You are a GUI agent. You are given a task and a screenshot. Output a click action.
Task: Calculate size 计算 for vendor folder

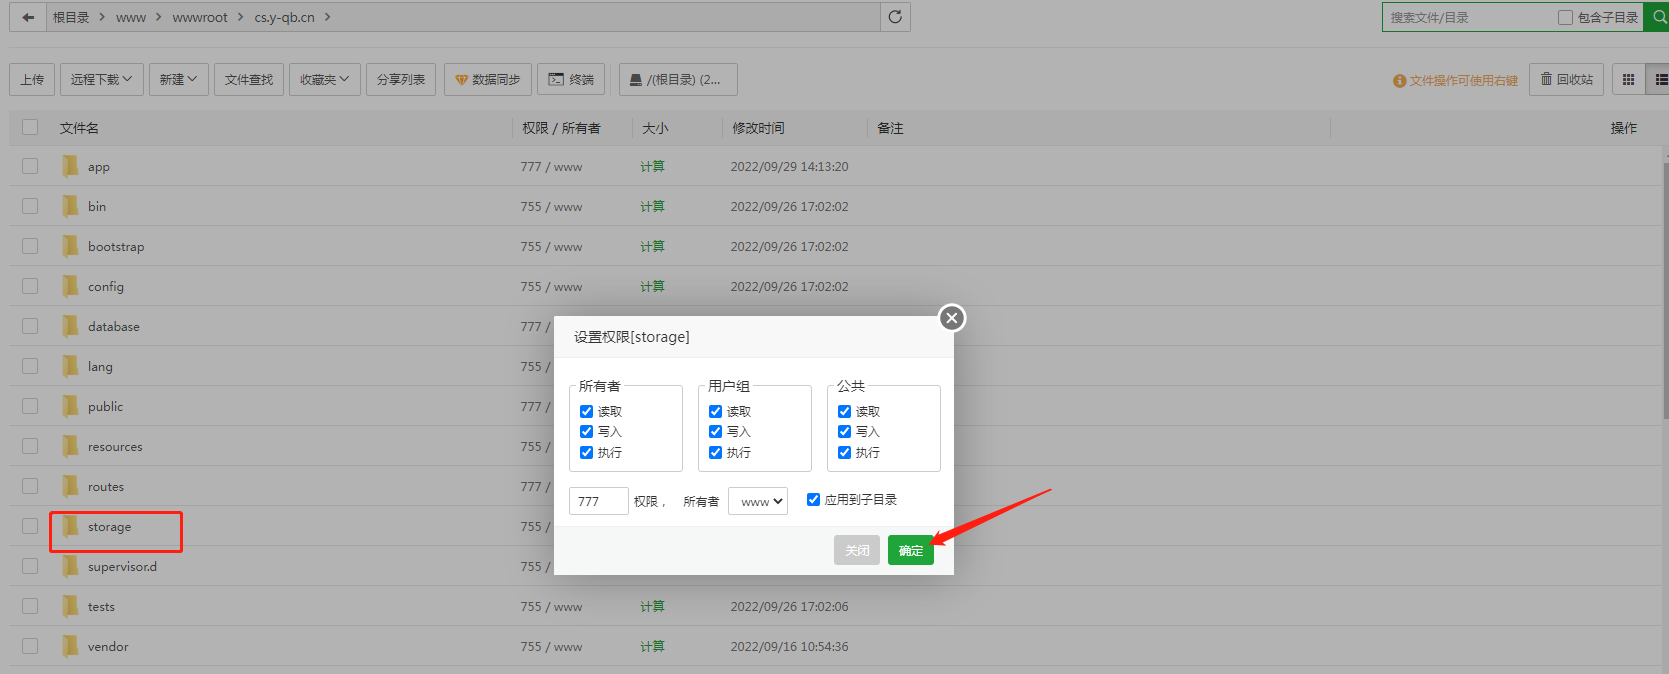(652, 646)
